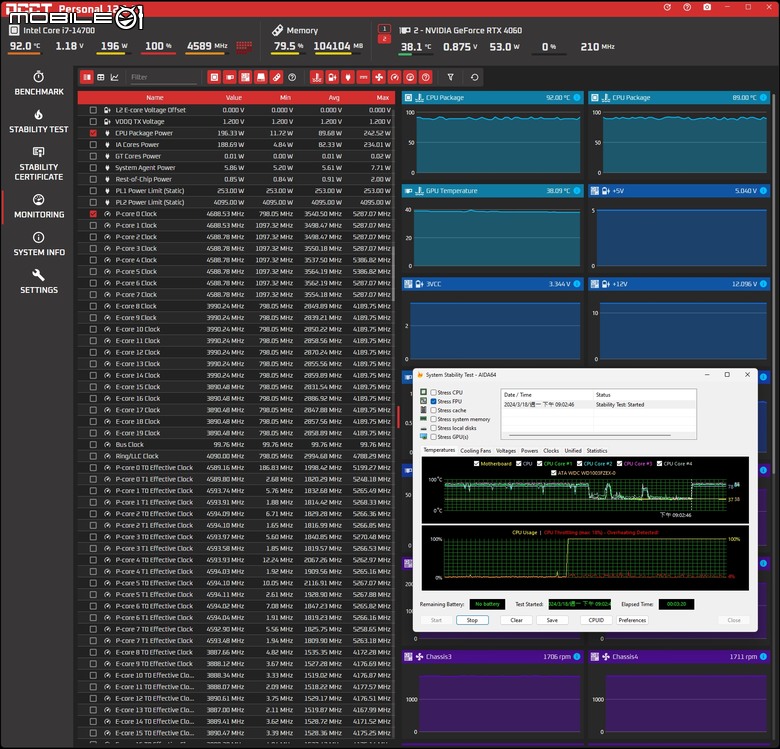The width and height of the screenshot is (780, 749).
Task: Reset min/max values with the refresh icon
Action: 475,77
